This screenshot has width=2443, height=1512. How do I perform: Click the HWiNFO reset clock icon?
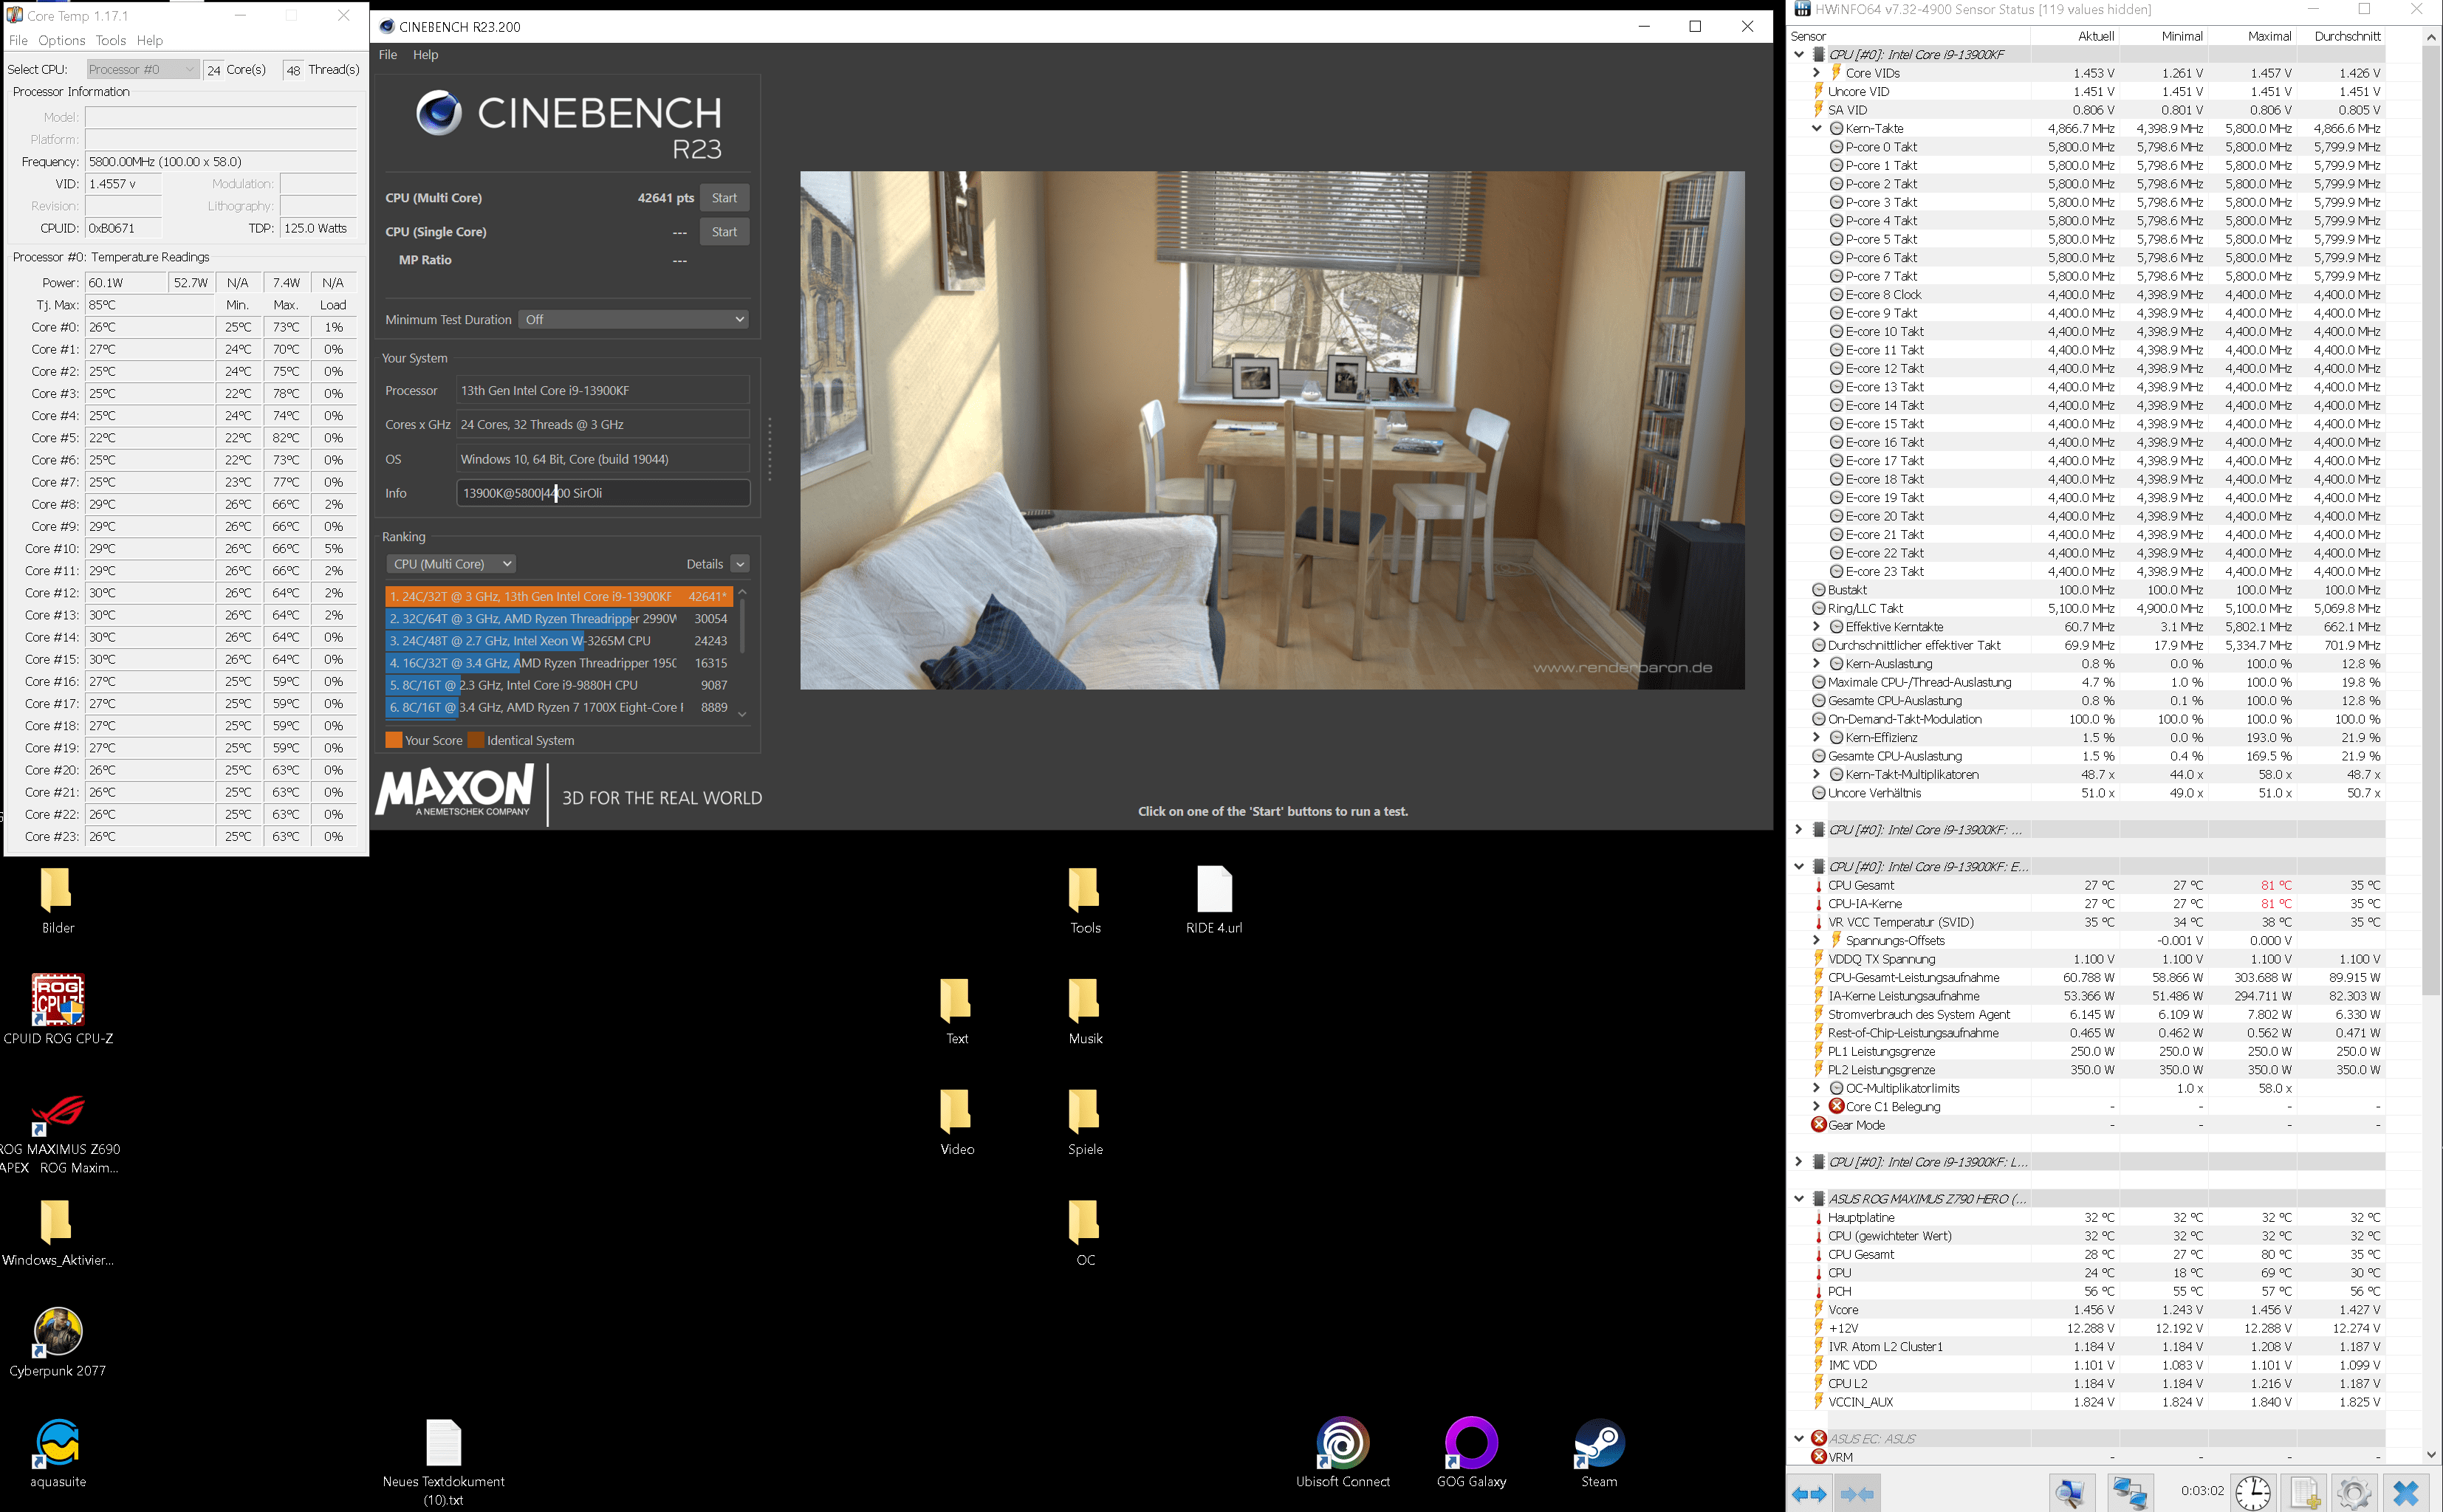click(x=2253, y=1493)
